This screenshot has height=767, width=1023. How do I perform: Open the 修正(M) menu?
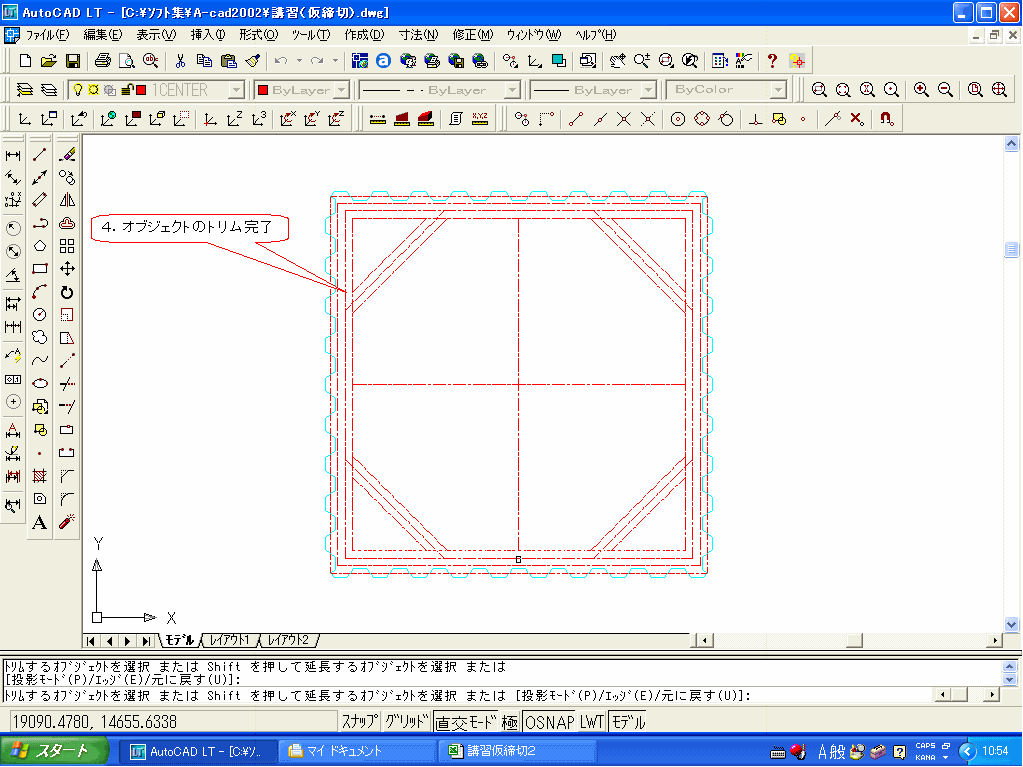click(x=473, y=35)
